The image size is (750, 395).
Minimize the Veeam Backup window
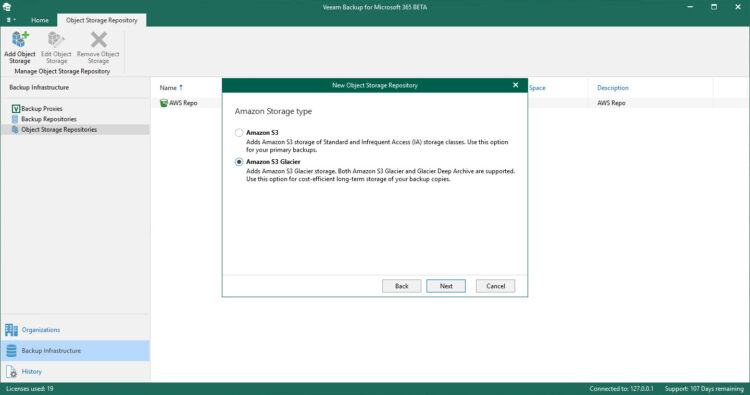point(690,7)
